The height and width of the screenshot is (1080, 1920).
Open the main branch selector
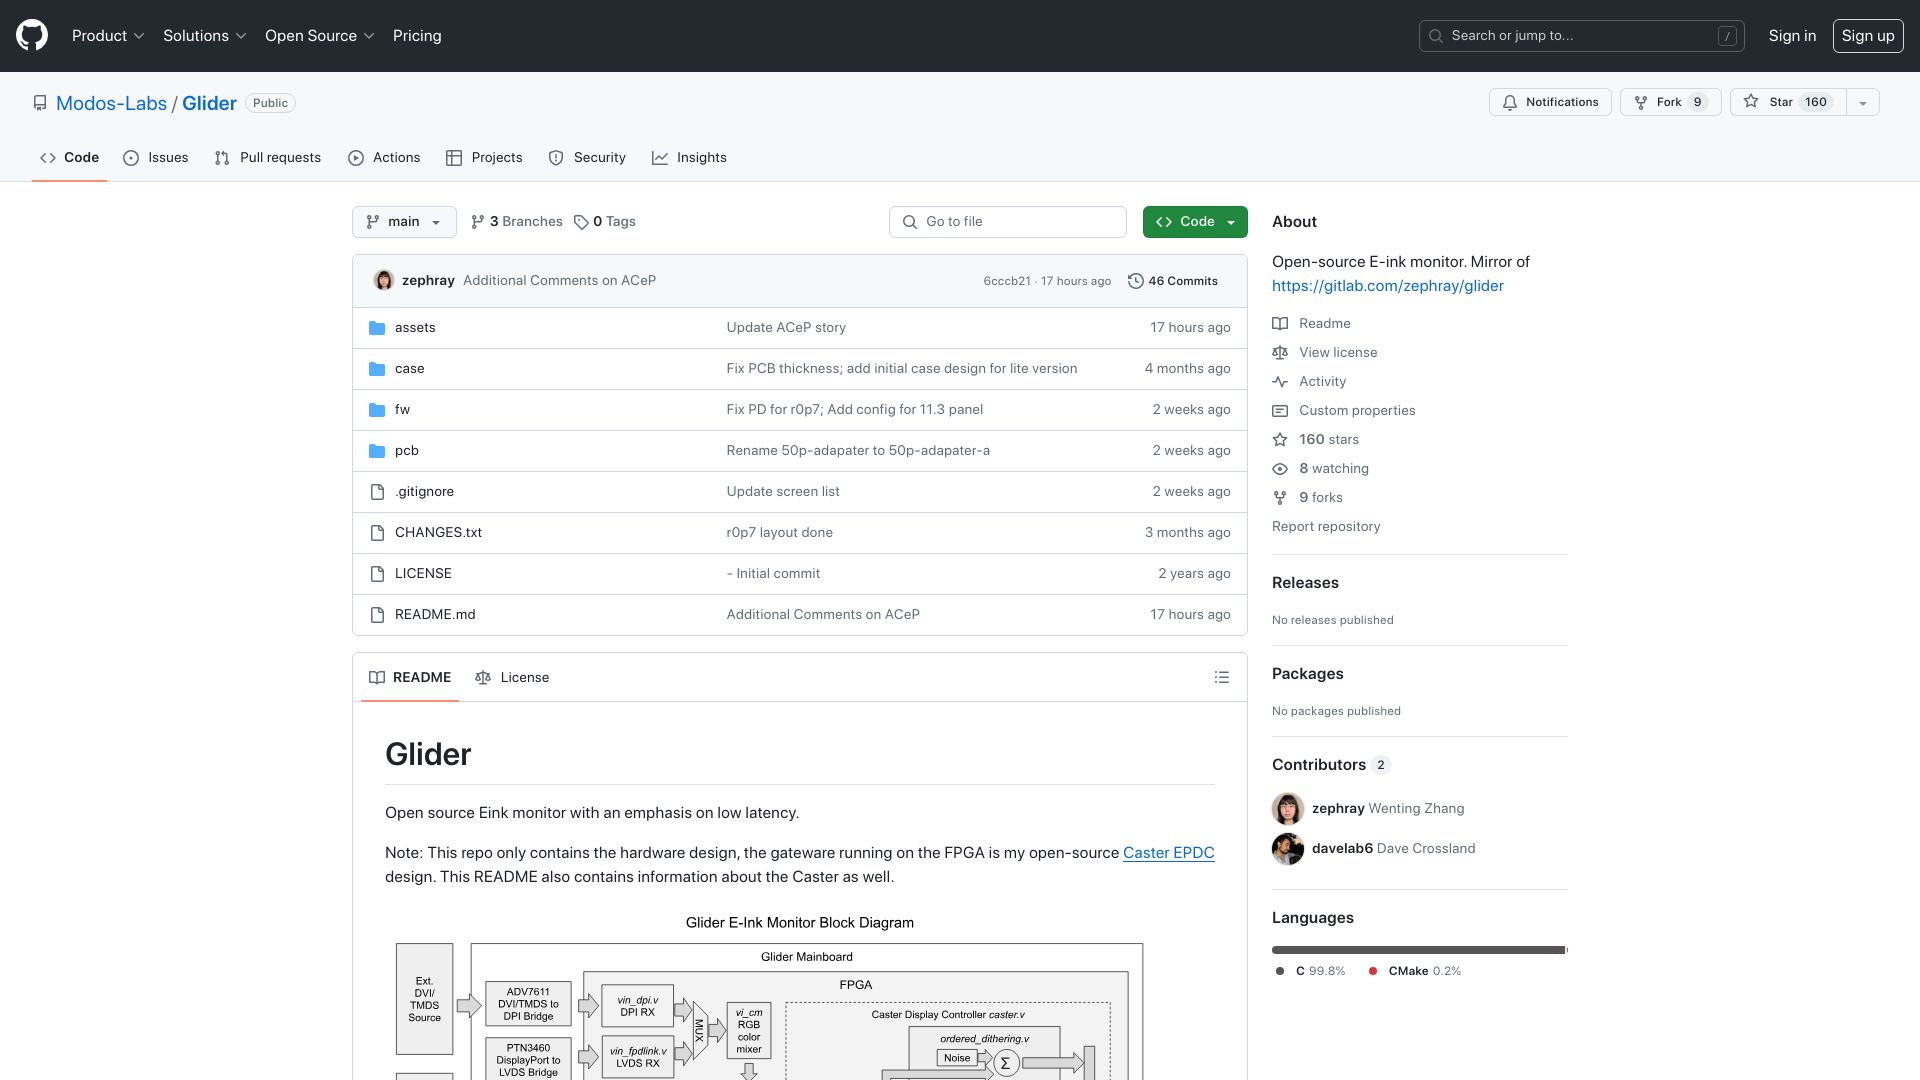tap(404, 222)
